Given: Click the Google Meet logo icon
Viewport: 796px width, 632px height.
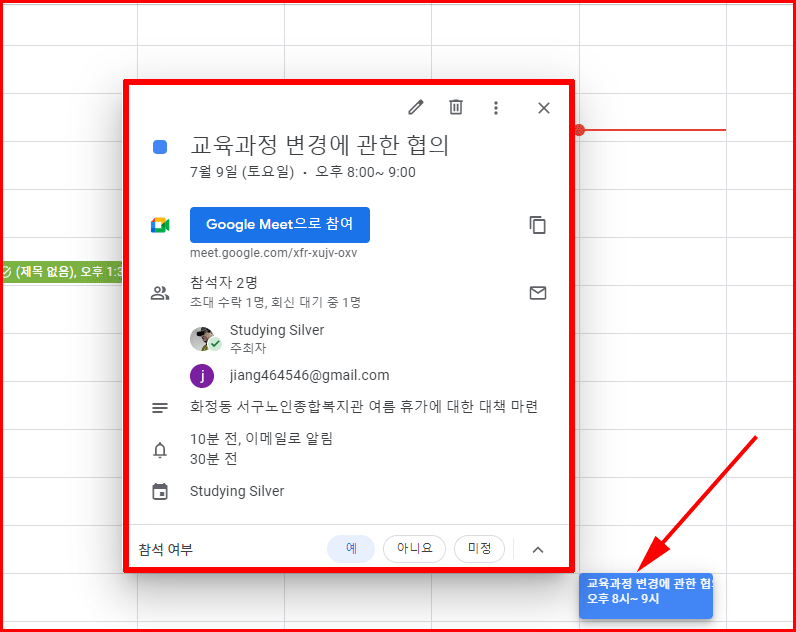Looking at the screenshot, I should (x=160, y=225).
